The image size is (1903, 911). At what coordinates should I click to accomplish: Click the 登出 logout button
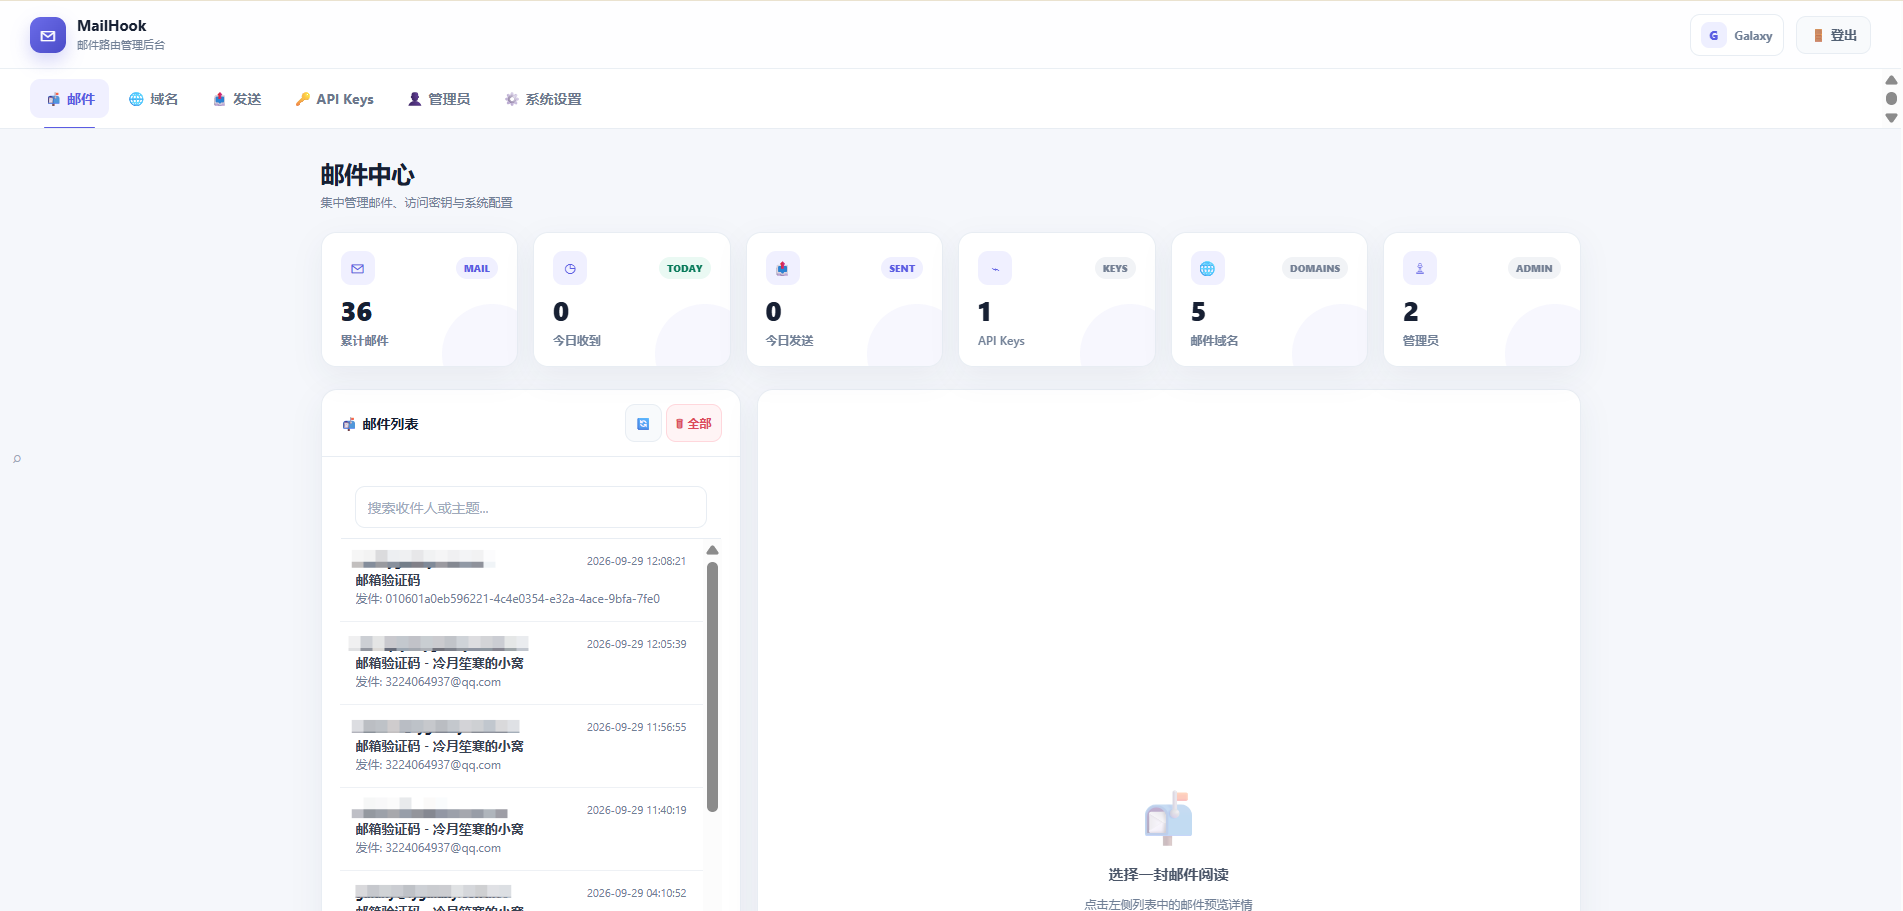click(x=1833, y=35)
